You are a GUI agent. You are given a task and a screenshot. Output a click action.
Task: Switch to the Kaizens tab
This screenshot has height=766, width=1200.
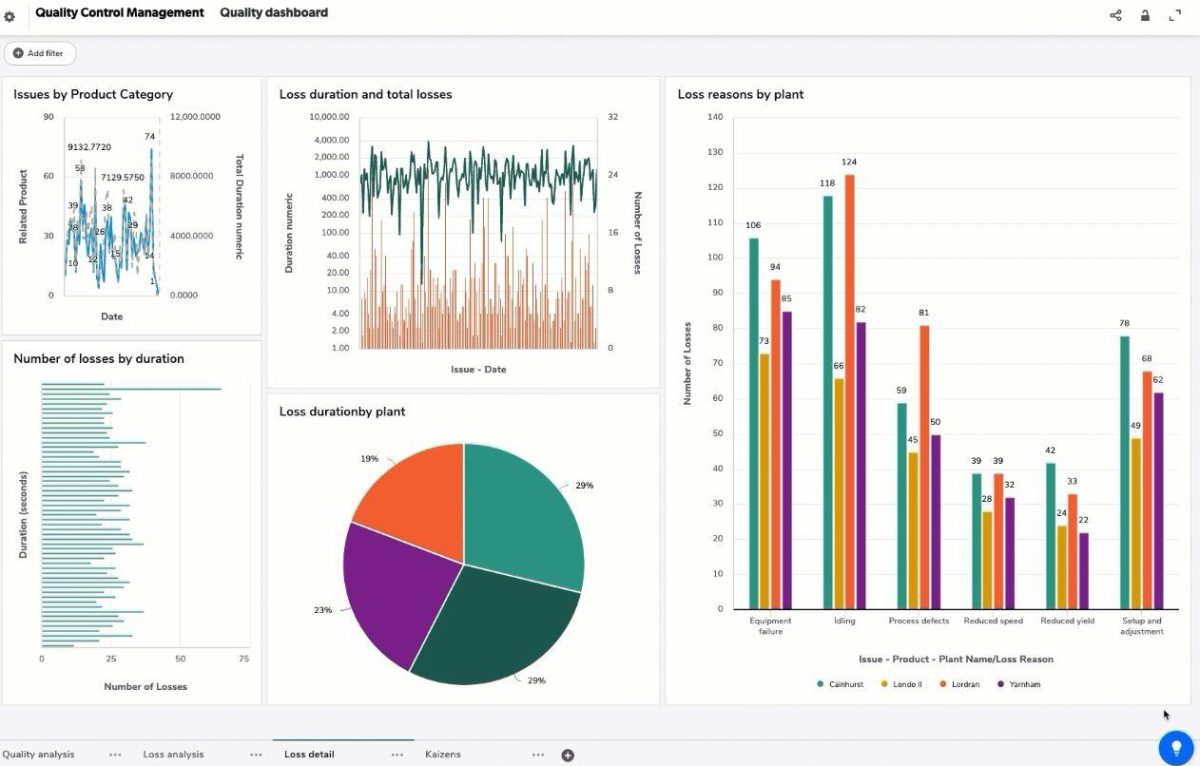coord(443,755)
